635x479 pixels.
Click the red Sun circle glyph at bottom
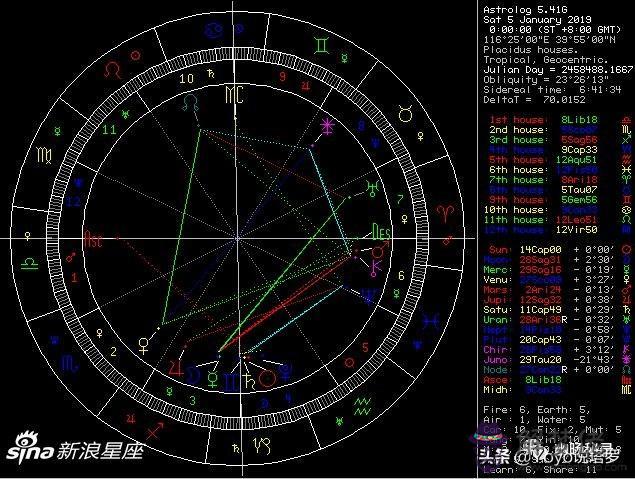click(267, 379)
